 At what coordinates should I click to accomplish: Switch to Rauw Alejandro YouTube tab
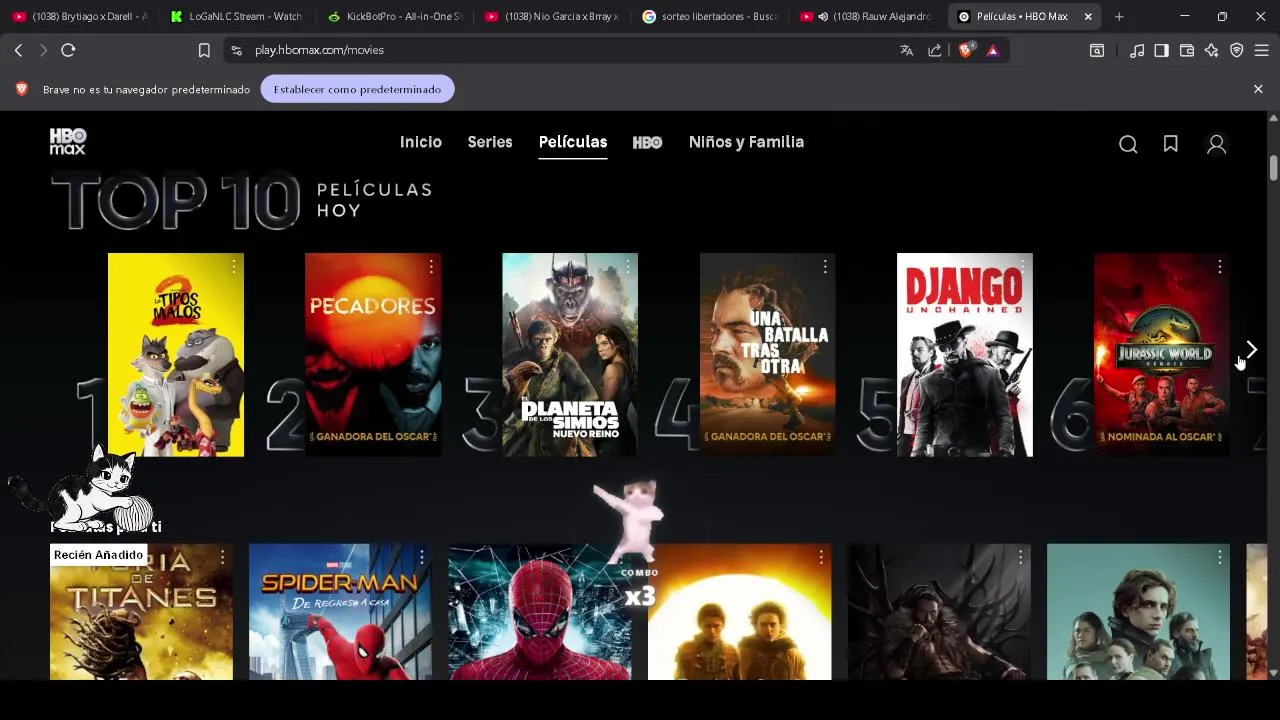pyautogui.click(x=868, y=16)
